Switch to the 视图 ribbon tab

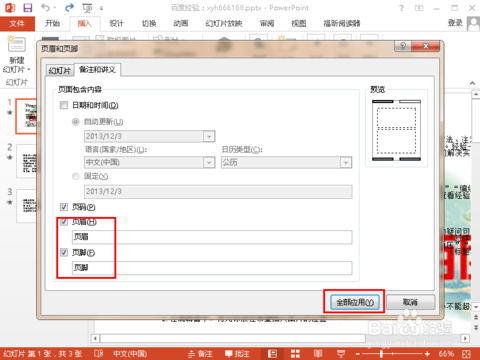[x=299, y=23]
